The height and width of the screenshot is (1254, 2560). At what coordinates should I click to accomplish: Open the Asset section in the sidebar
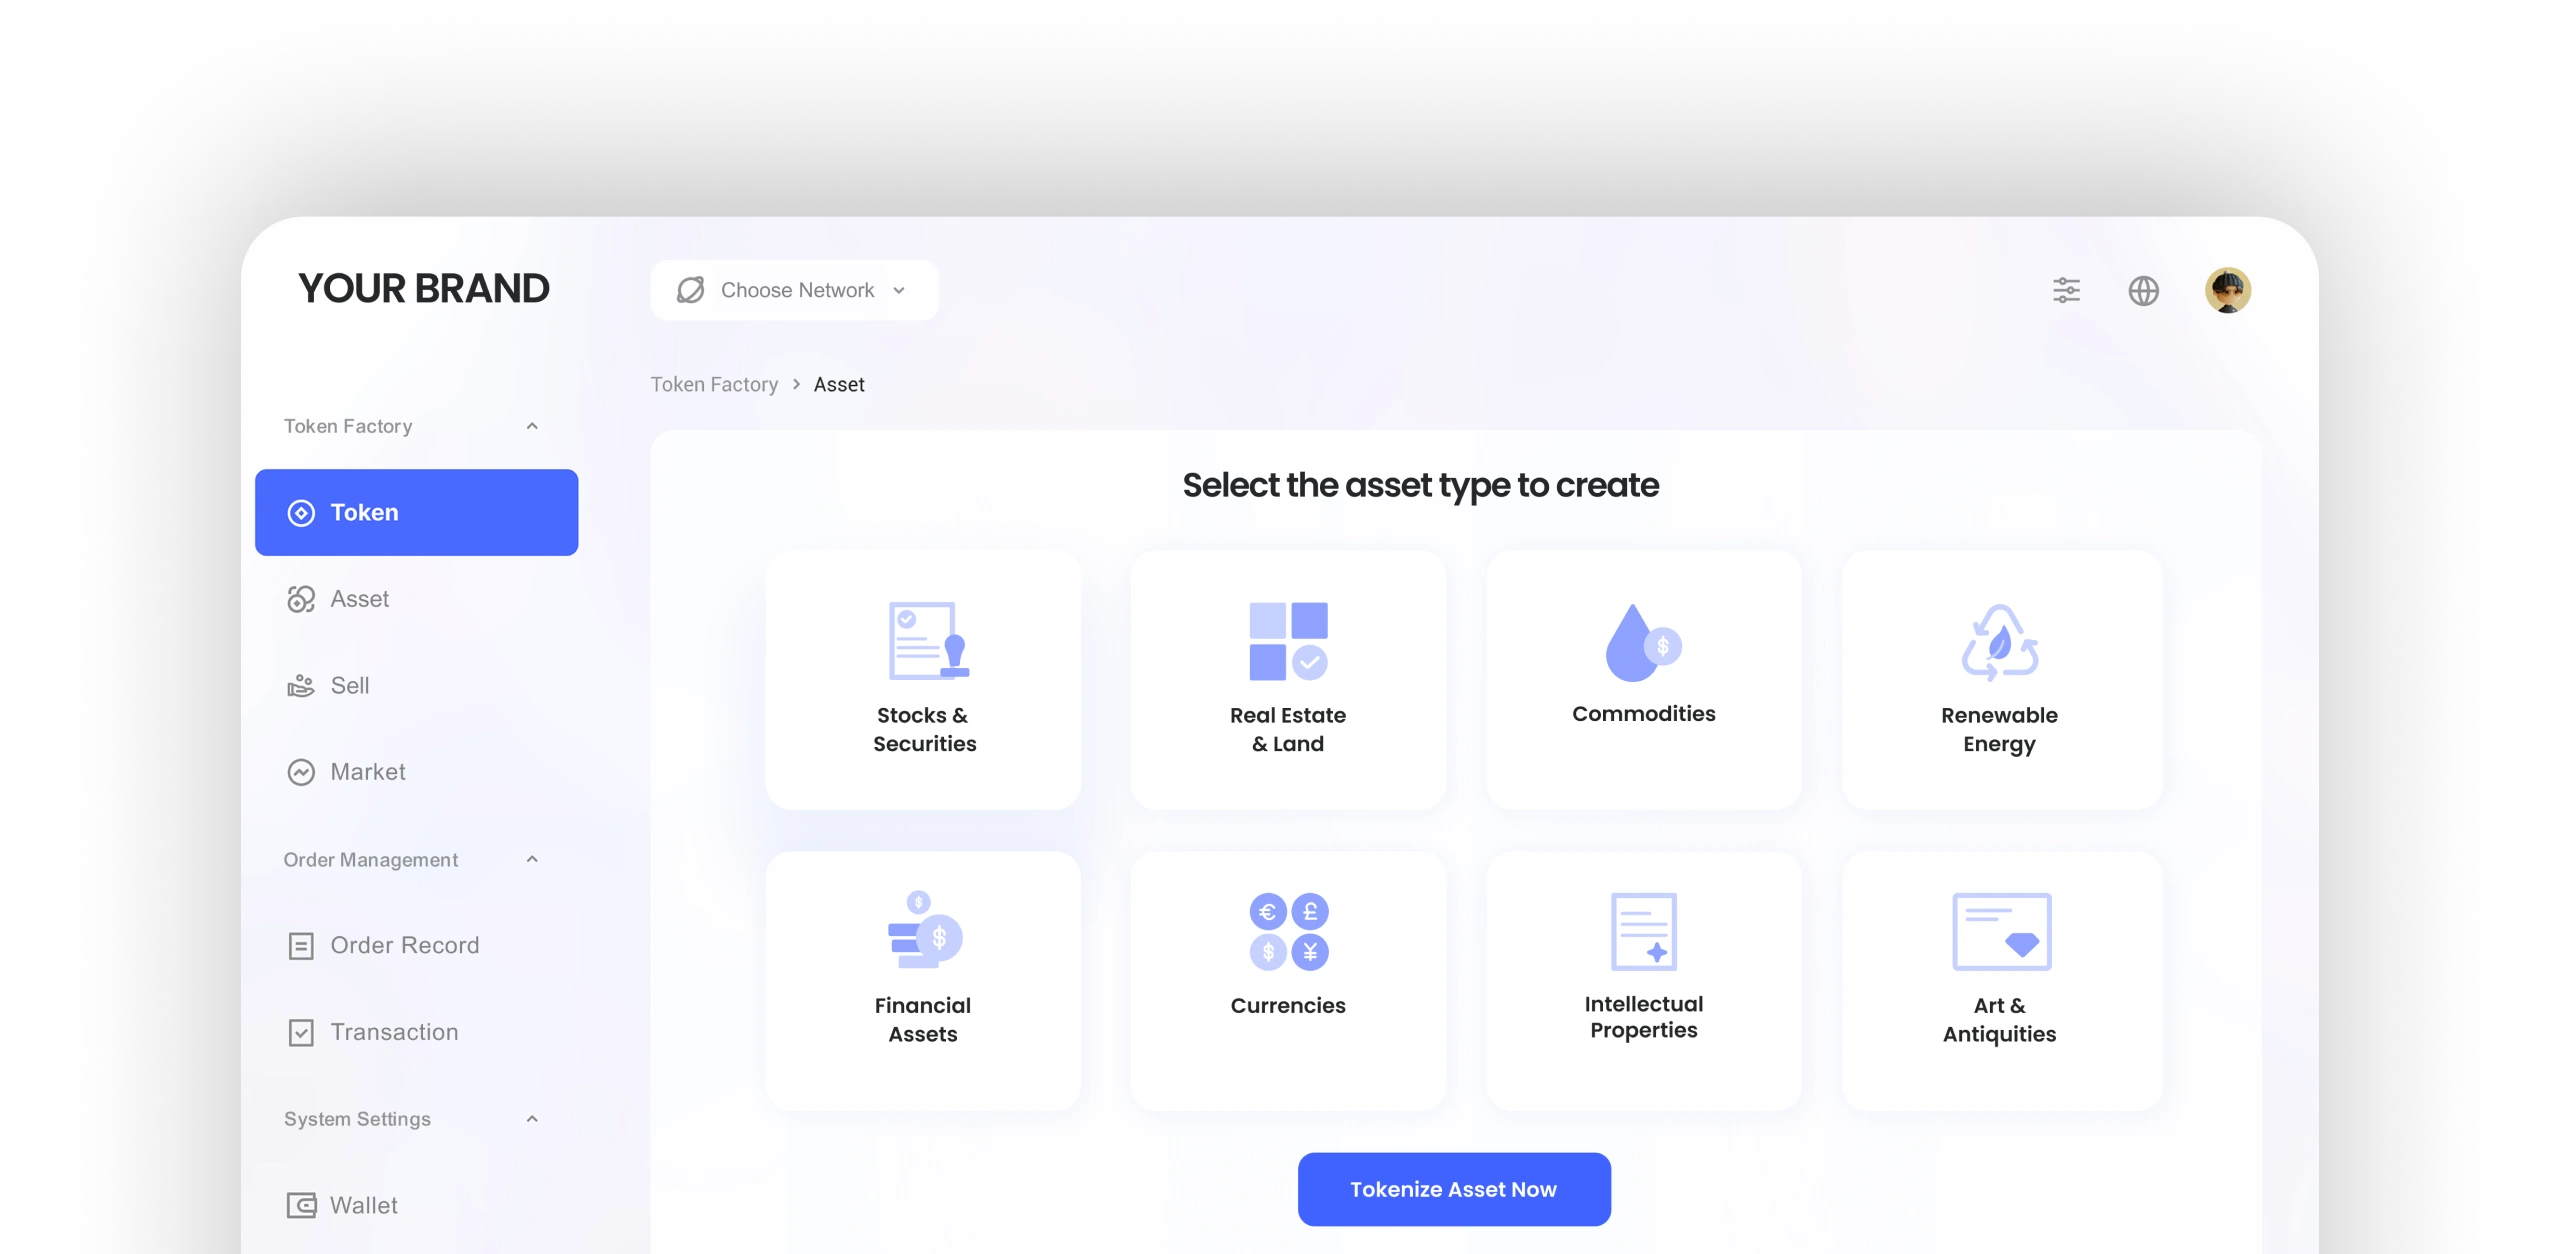[x=360, y=598]
